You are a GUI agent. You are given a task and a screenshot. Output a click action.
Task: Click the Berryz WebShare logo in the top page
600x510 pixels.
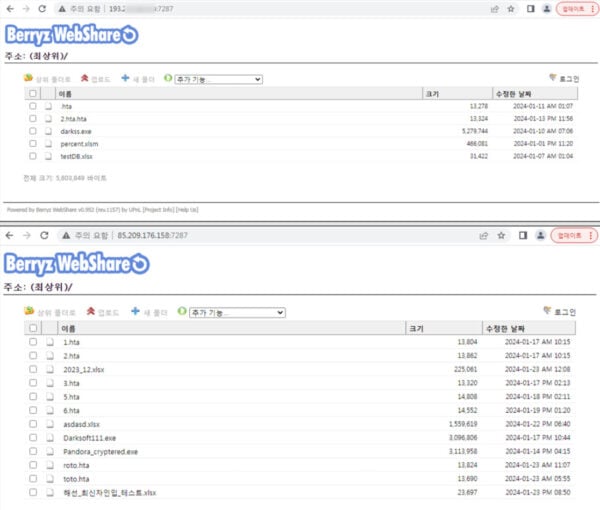(70, 35)
